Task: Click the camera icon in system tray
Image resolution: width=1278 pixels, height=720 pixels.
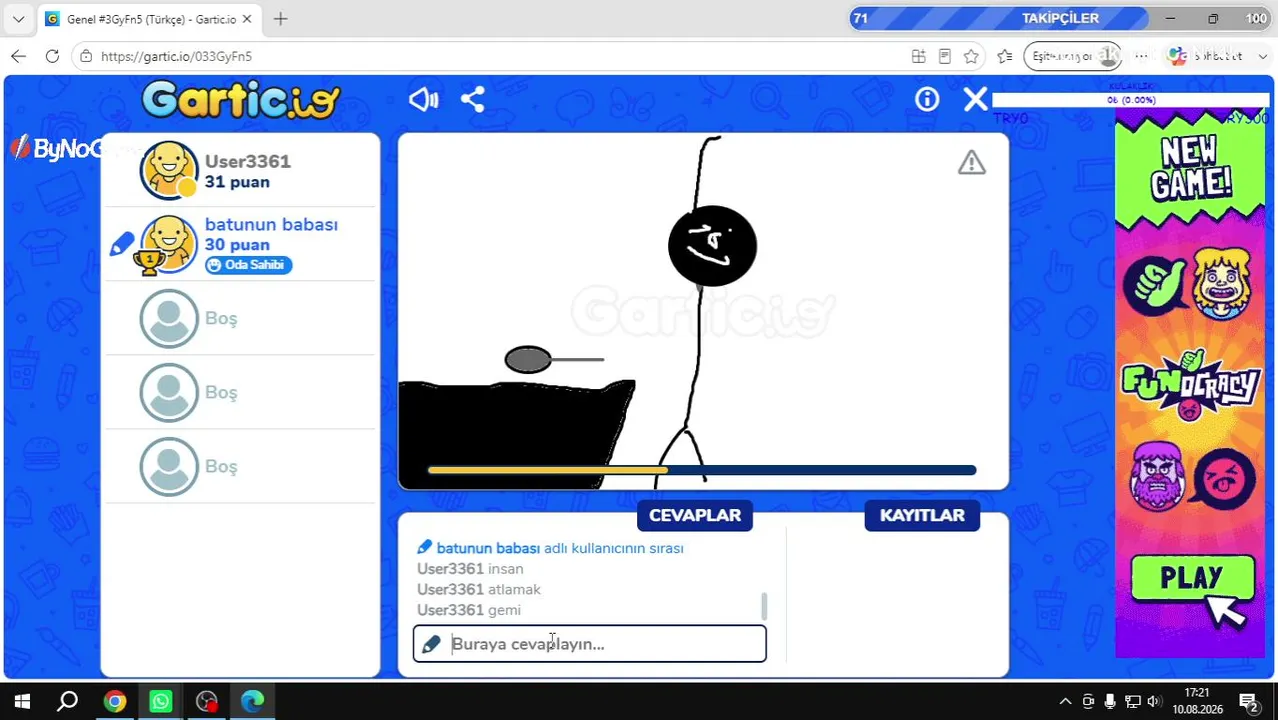Action: (x=1088, y=702)
